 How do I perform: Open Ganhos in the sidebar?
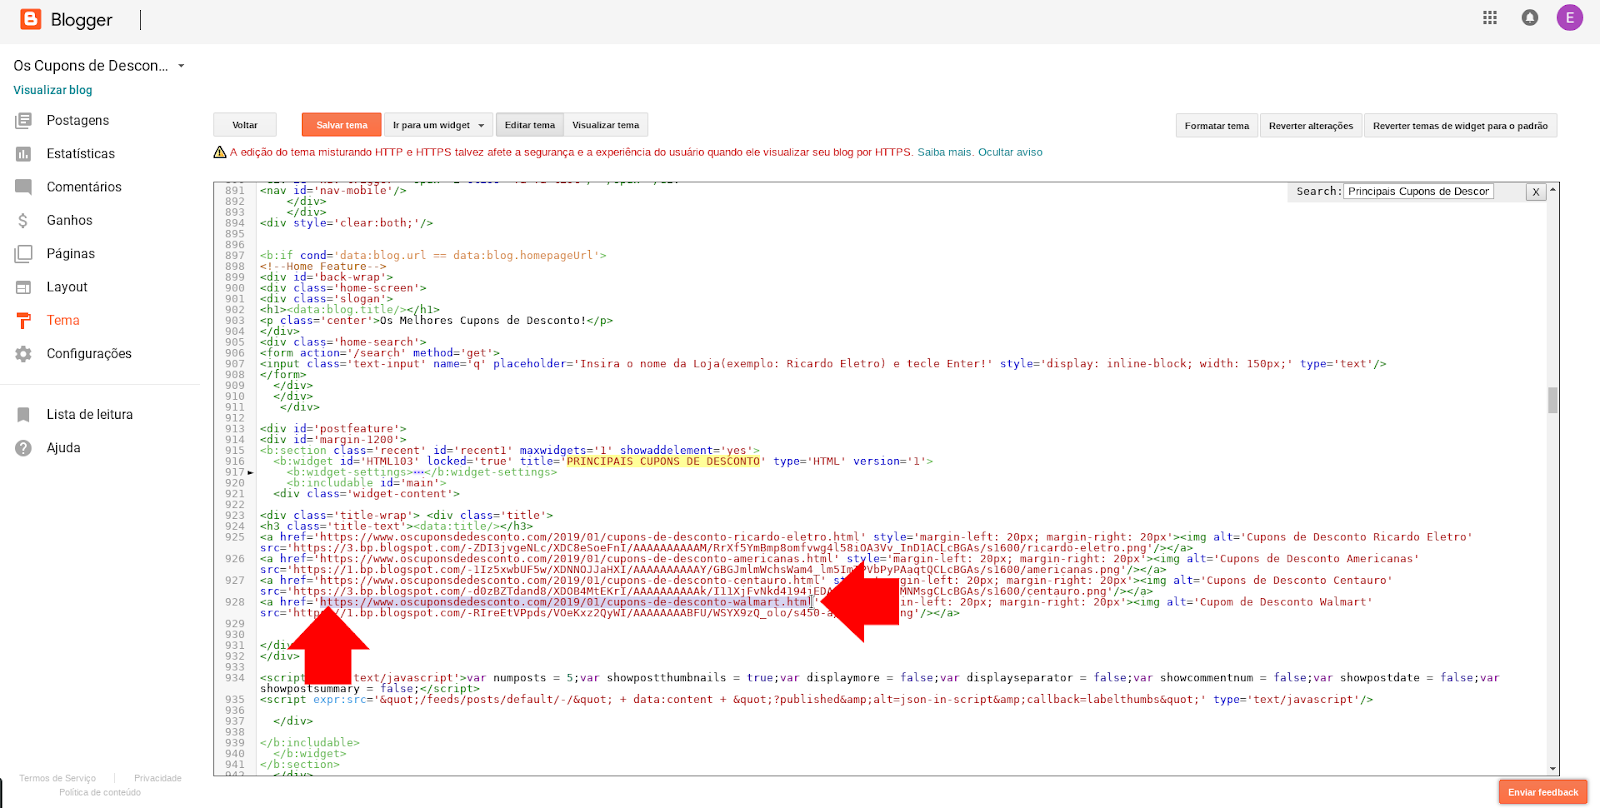[70, 221]
